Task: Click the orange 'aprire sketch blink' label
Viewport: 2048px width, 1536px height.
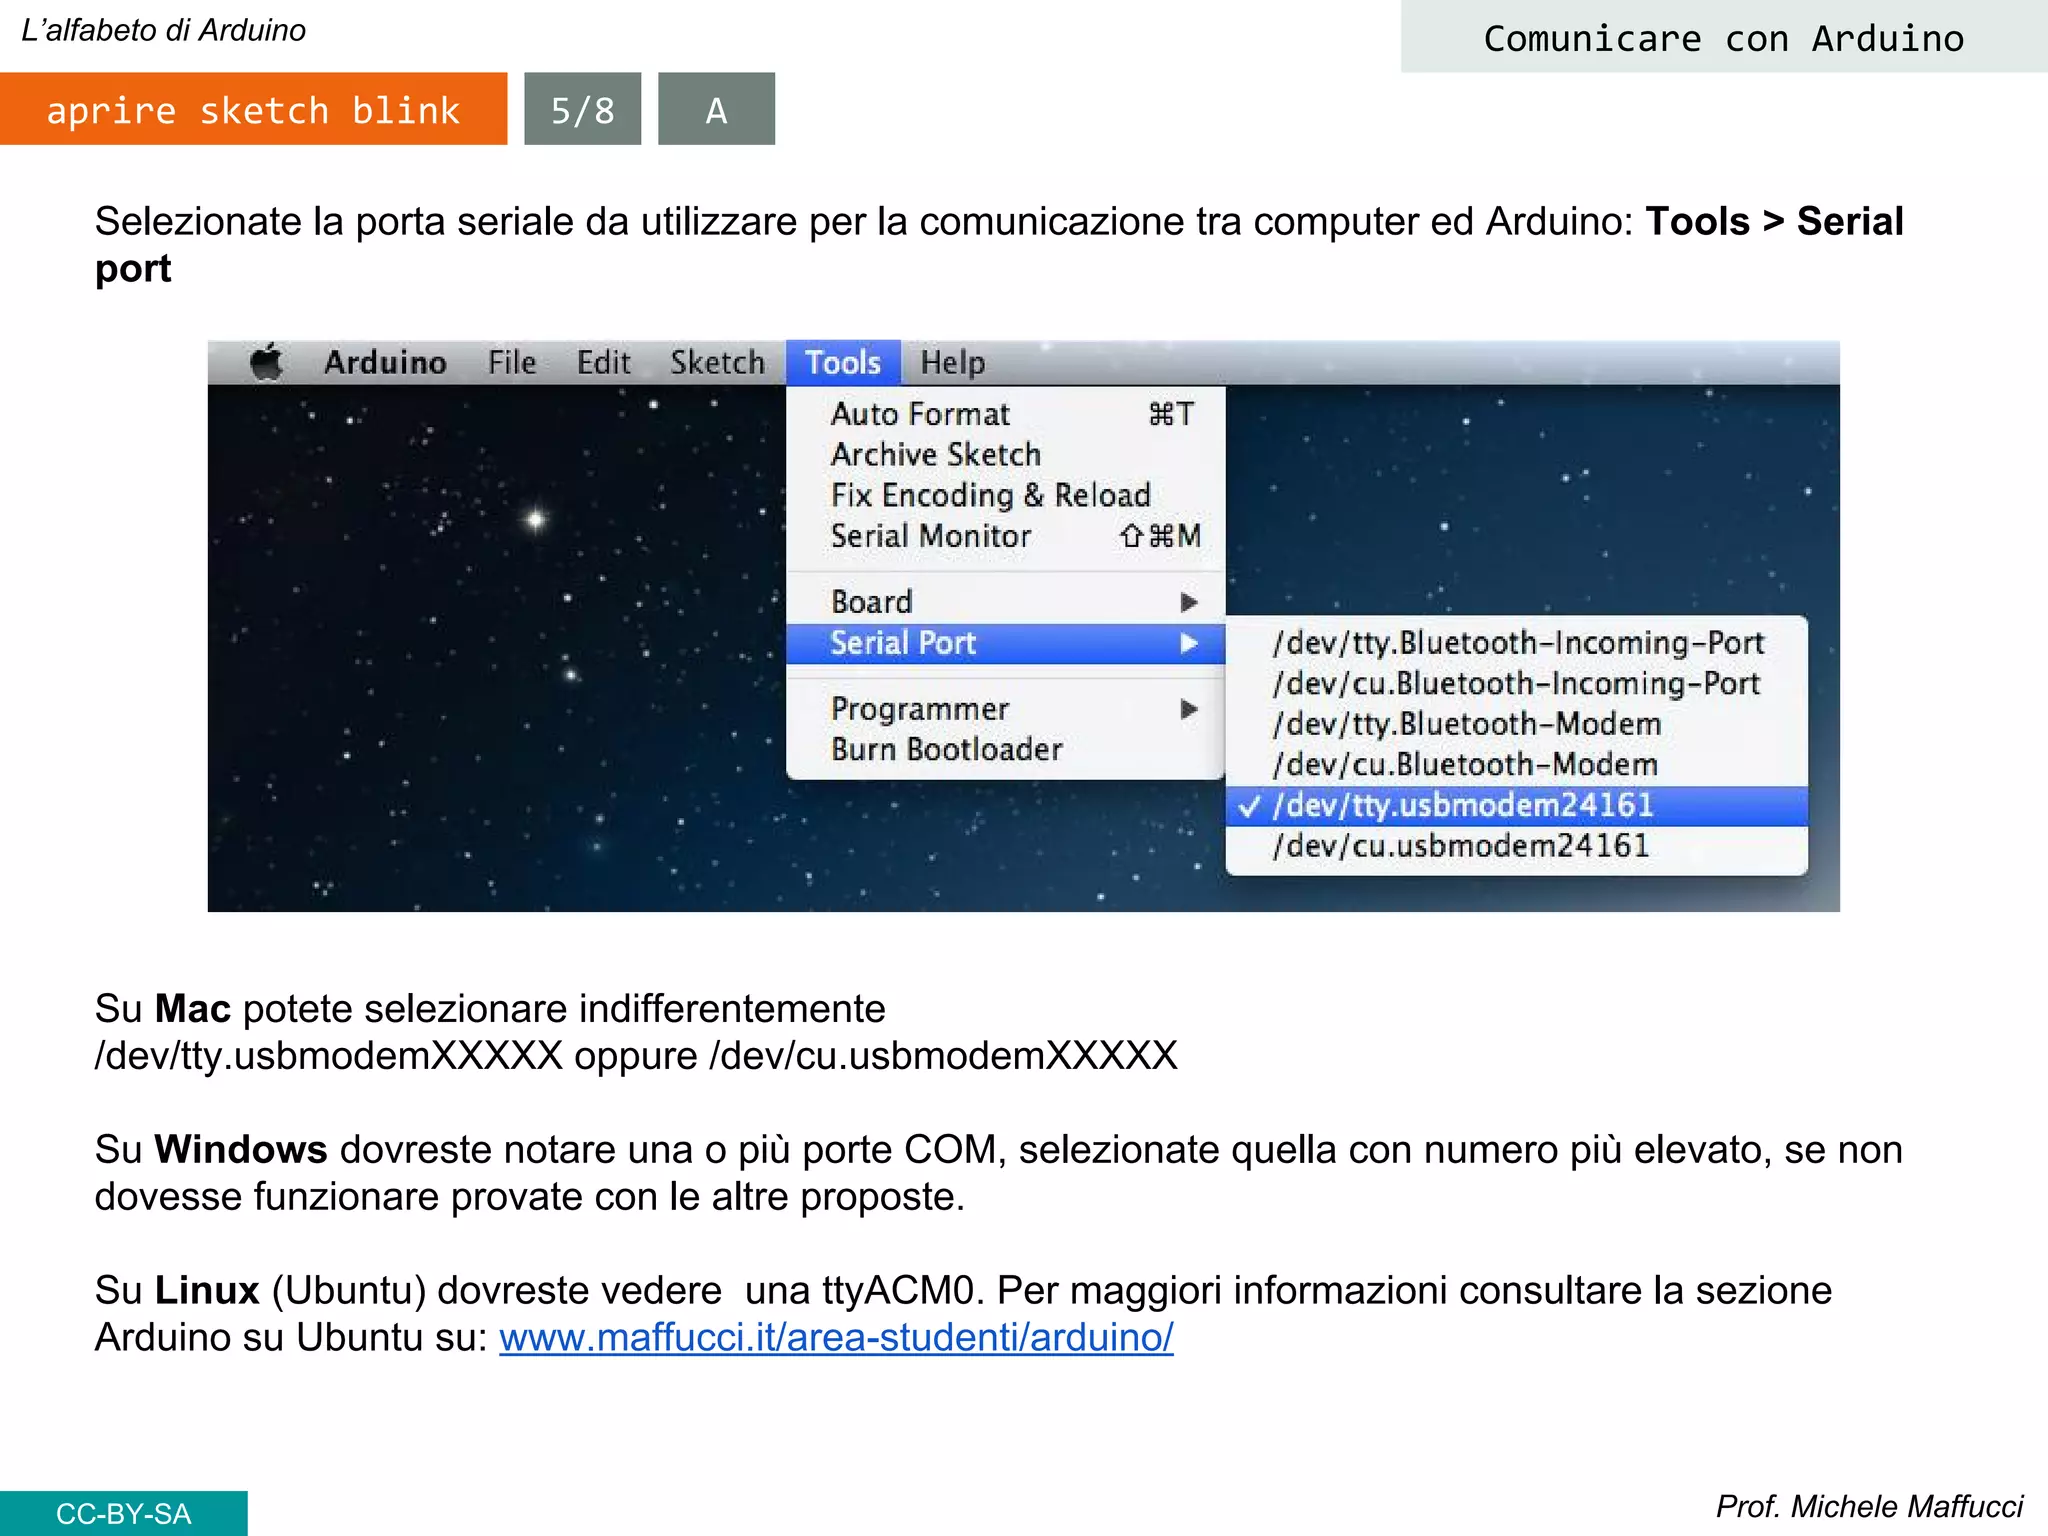Action: (x=253, y=109)
